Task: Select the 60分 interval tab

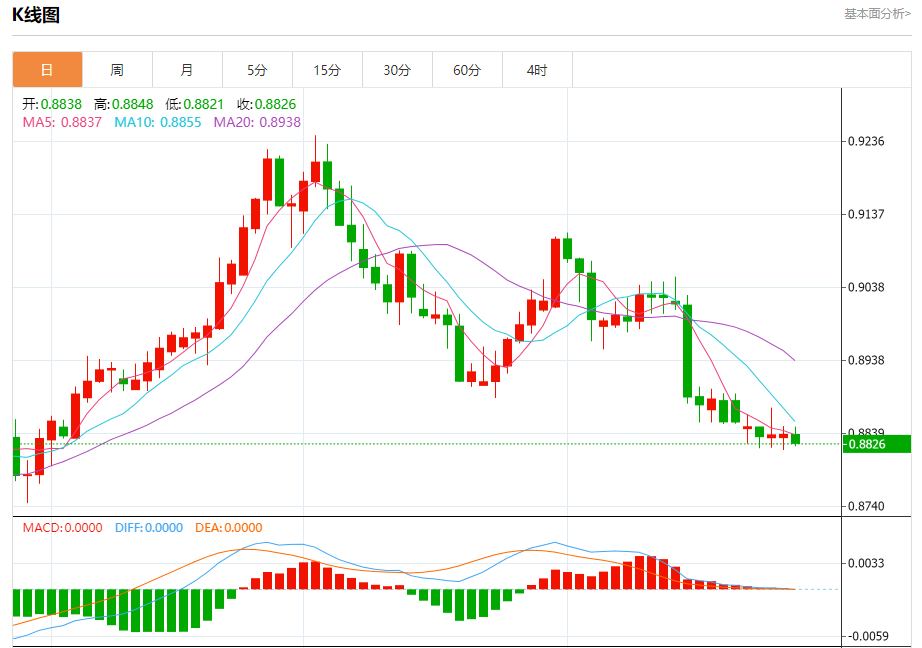Action: coord(467,70)
